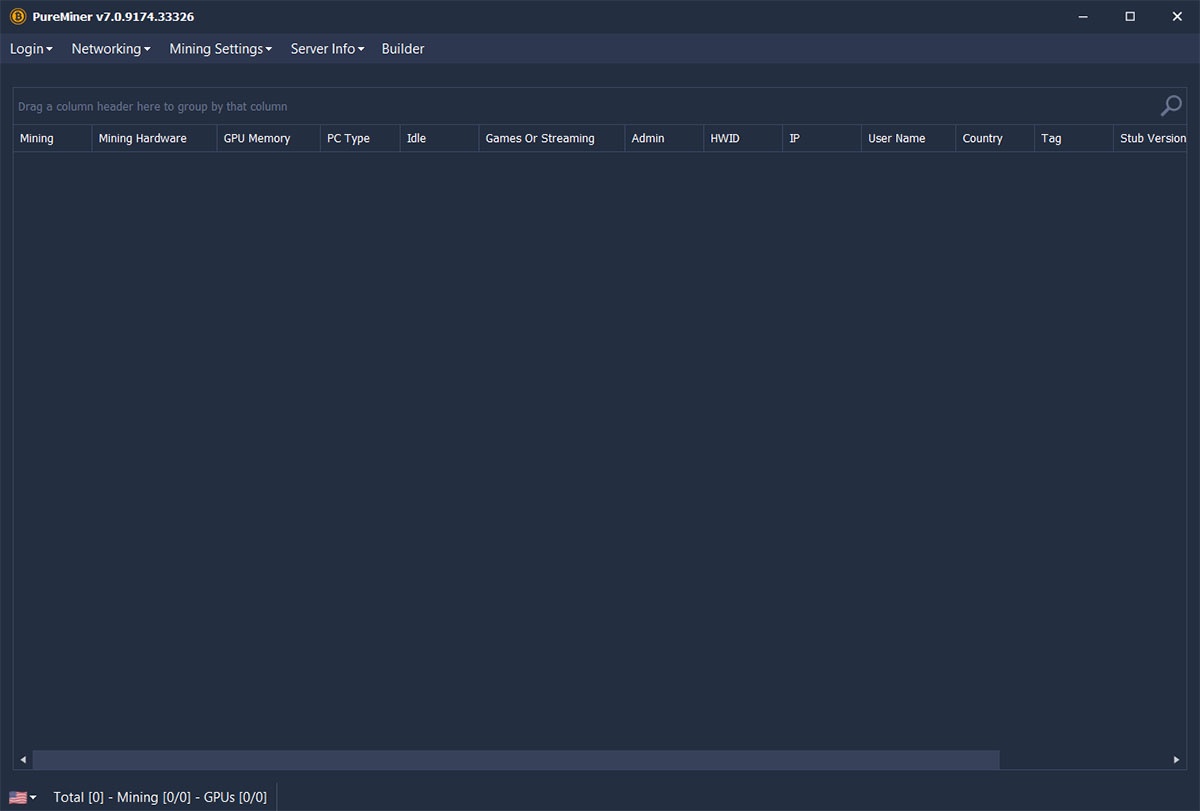Expand the Networking menu
The width and height of the screenshot is (1200, 811).
click(x=110, y=49)
